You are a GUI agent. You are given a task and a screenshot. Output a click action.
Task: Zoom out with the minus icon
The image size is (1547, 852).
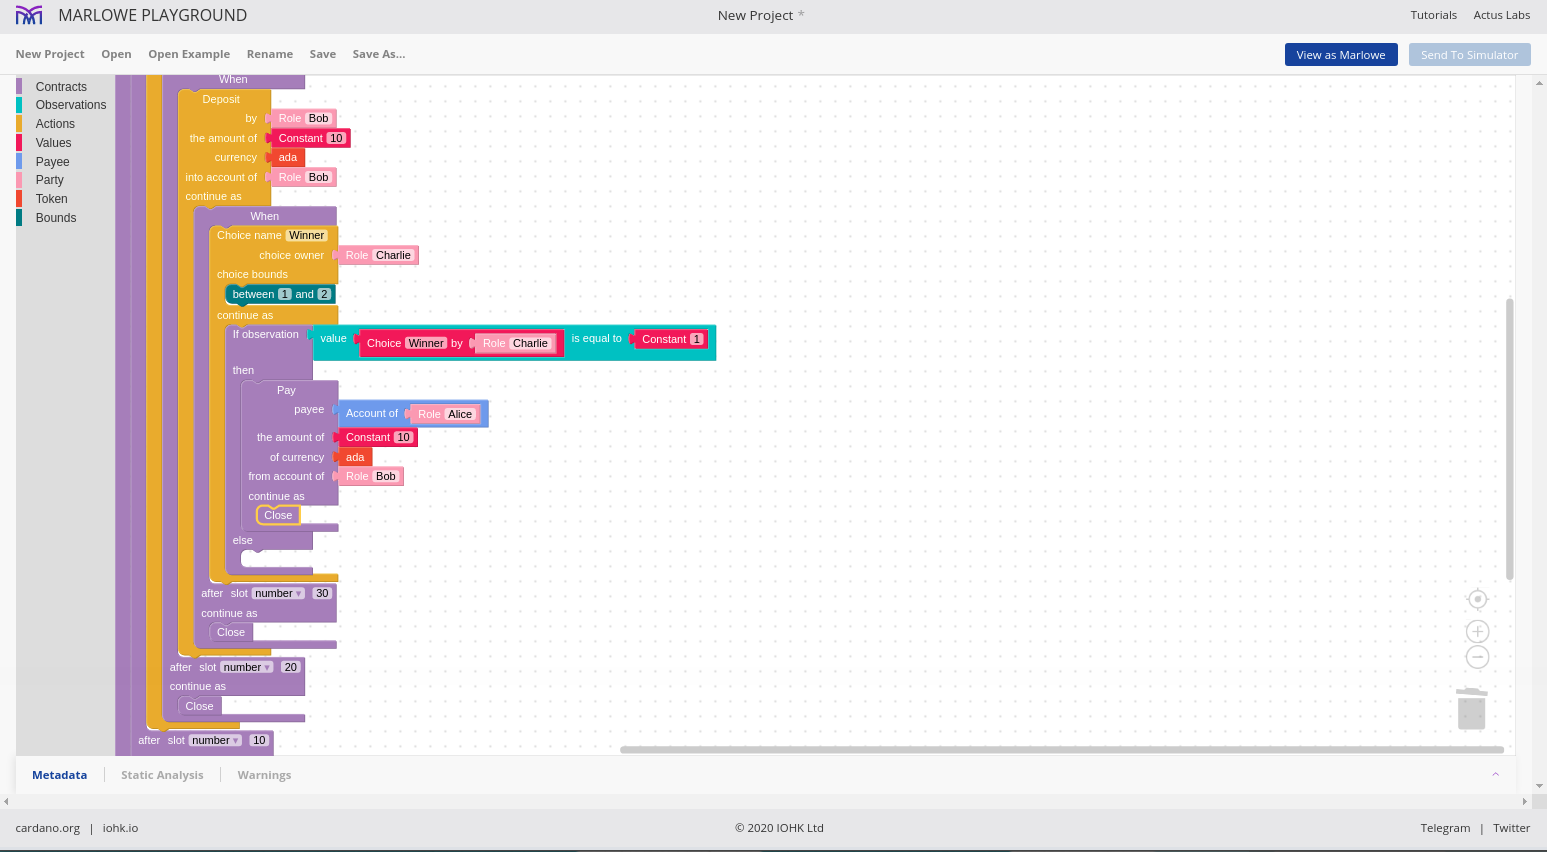(1477, 657)
